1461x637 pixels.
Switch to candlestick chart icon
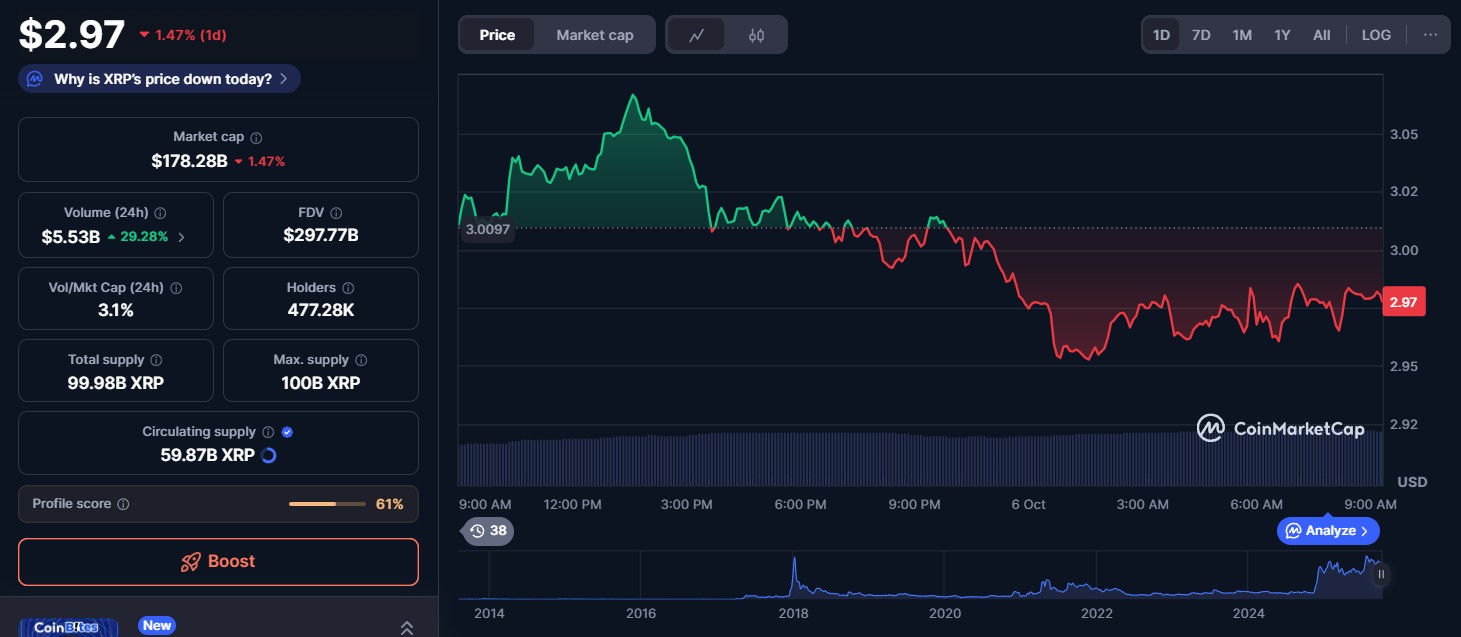(x=756, y=35)
